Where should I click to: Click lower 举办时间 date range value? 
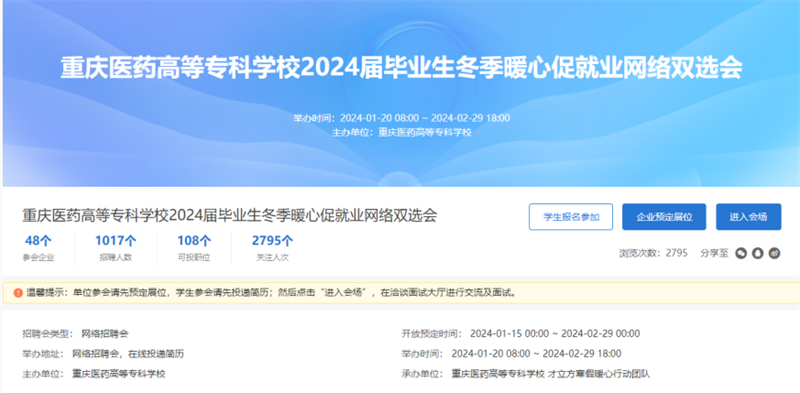point(536,354)
